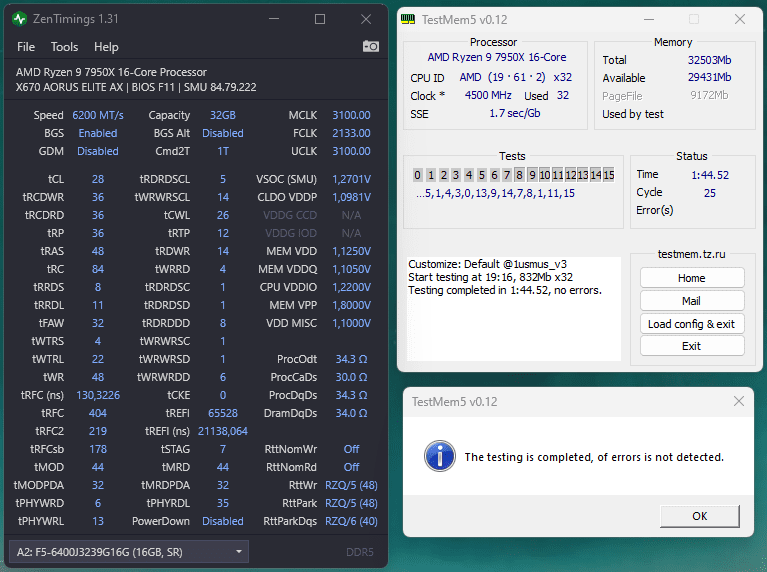Click the Cmd2T value 1T

[223, 151]
